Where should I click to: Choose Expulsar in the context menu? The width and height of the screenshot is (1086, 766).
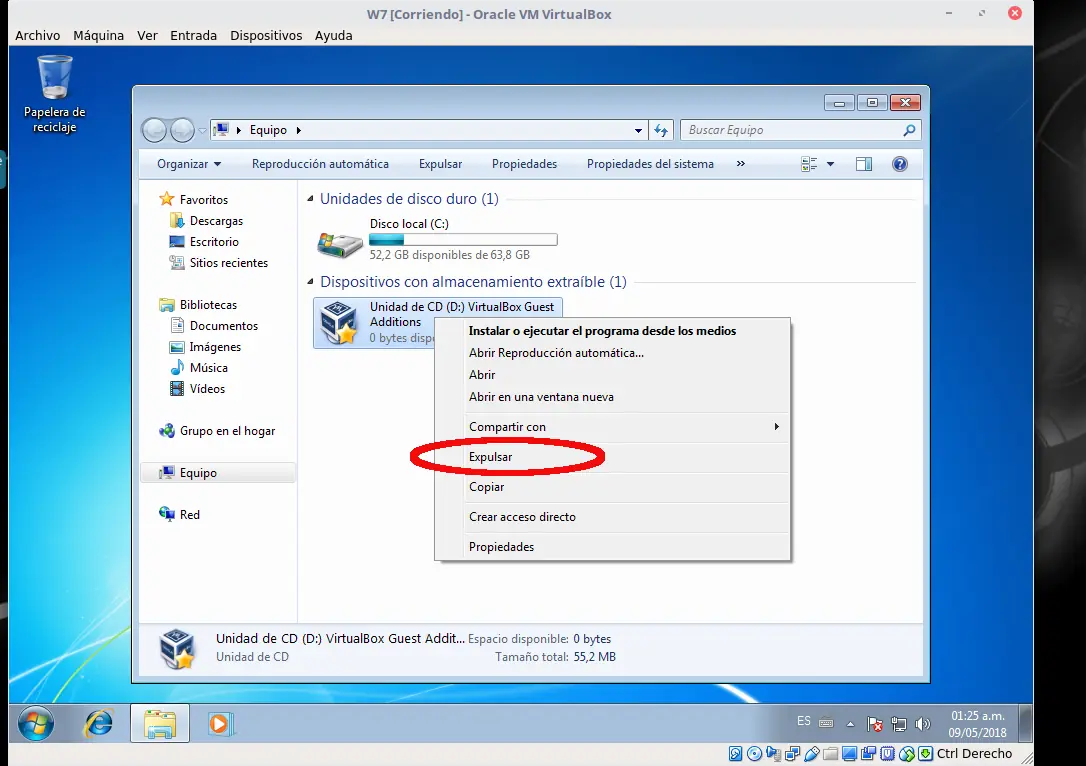[x=612, y=457]
